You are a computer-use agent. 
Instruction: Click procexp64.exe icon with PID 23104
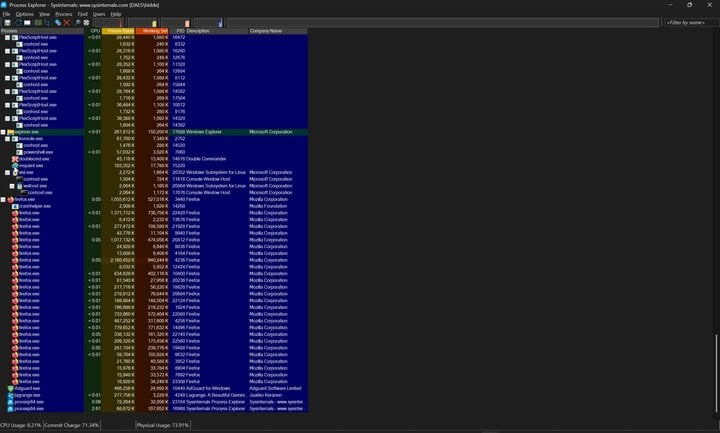click(10, 402)
